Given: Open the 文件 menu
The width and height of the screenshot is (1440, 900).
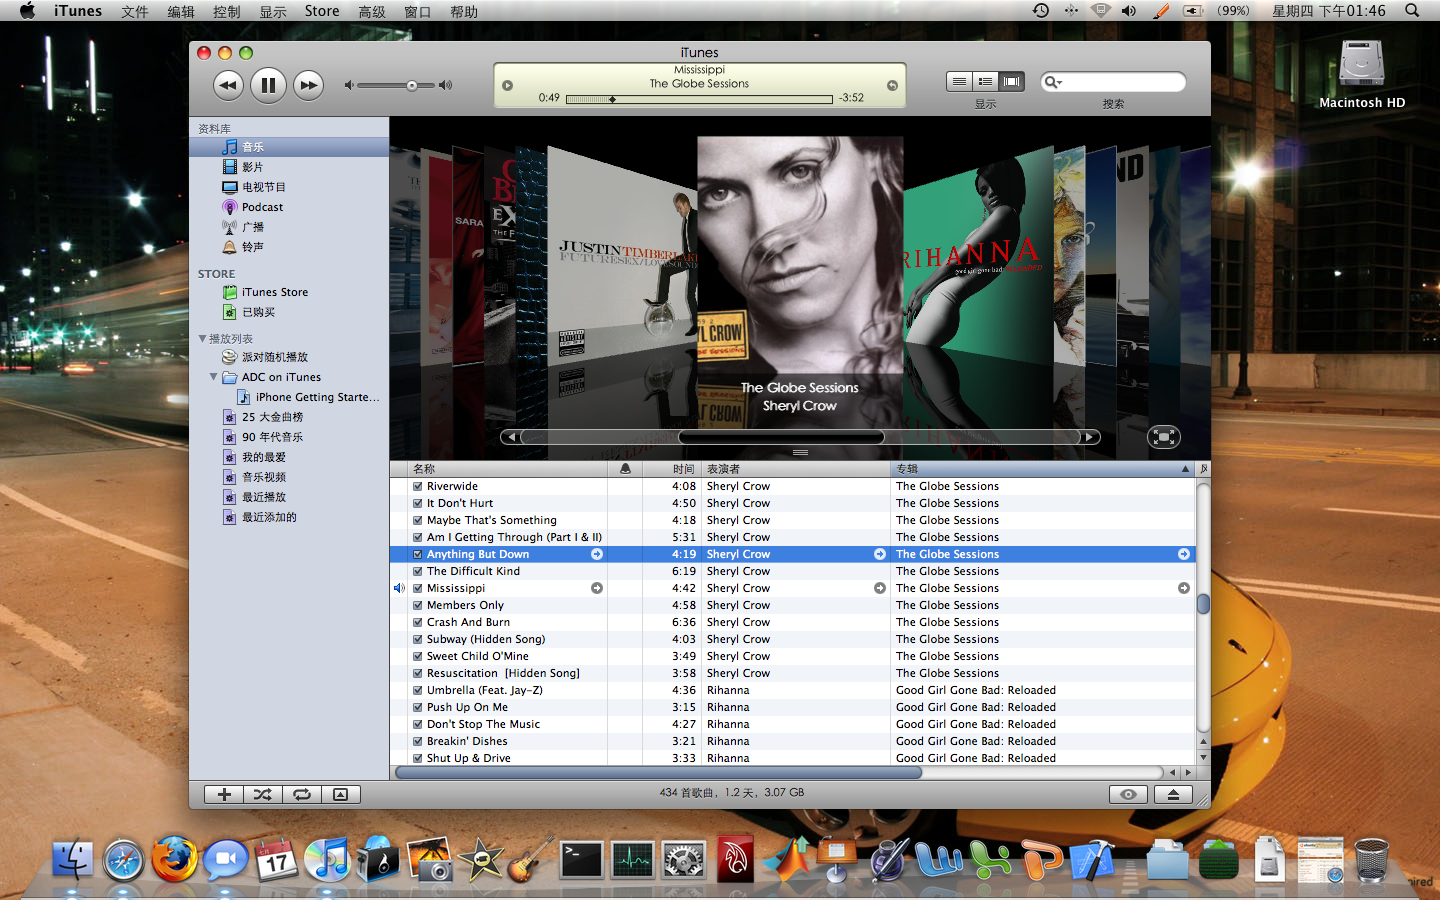Looking at the screenshot, I should 135,11.
